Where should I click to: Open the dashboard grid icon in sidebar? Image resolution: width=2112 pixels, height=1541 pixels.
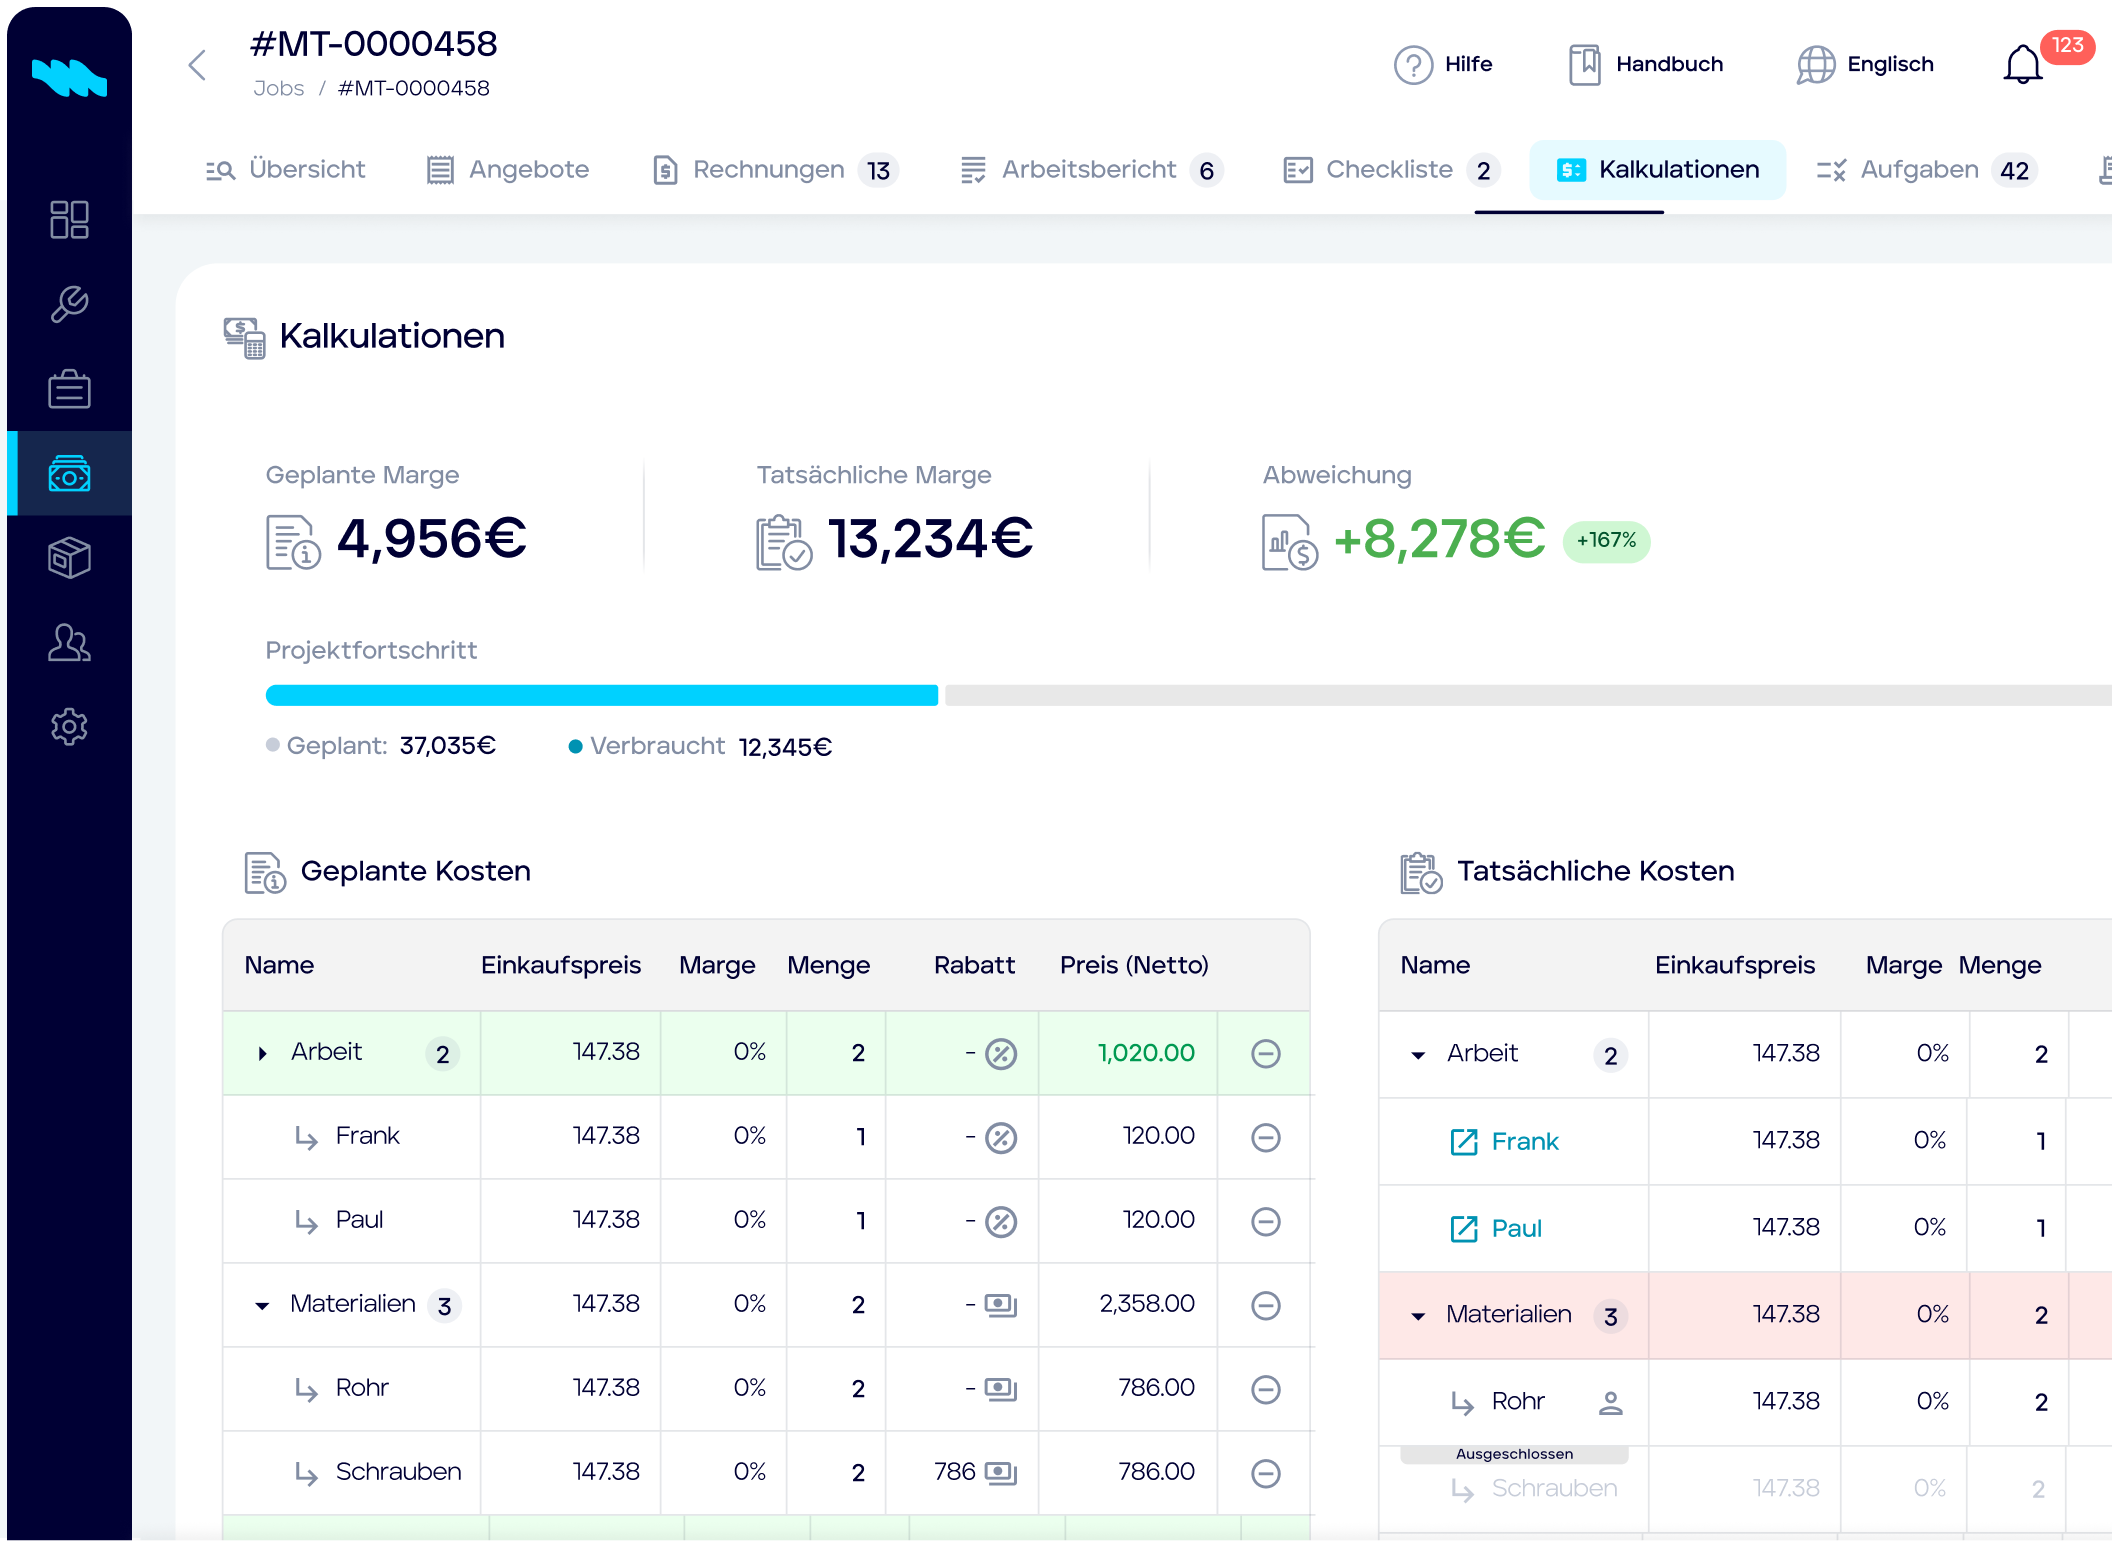click(69, 219)
